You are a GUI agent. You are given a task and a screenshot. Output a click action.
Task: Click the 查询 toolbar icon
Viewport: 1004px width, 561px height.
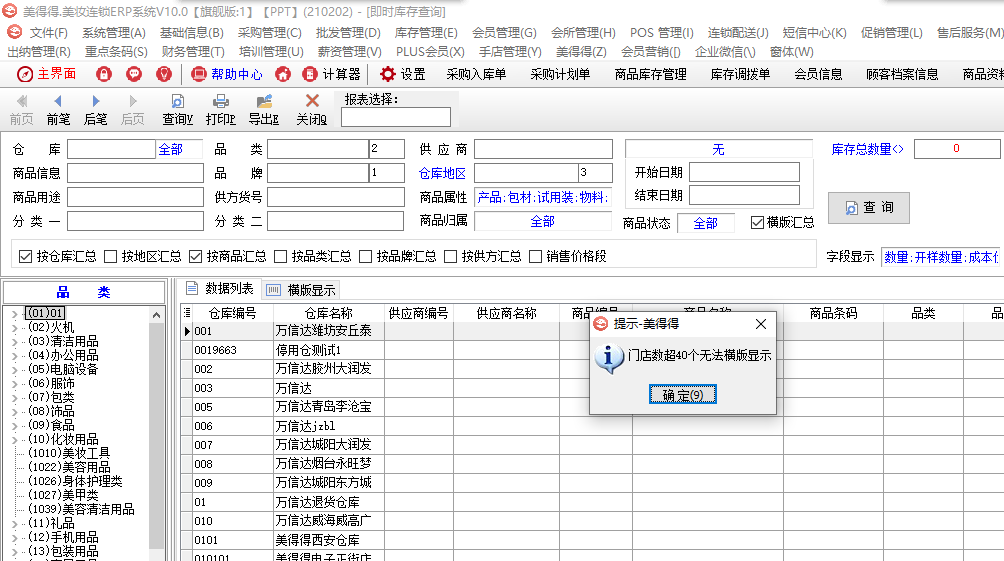(177, 110)
